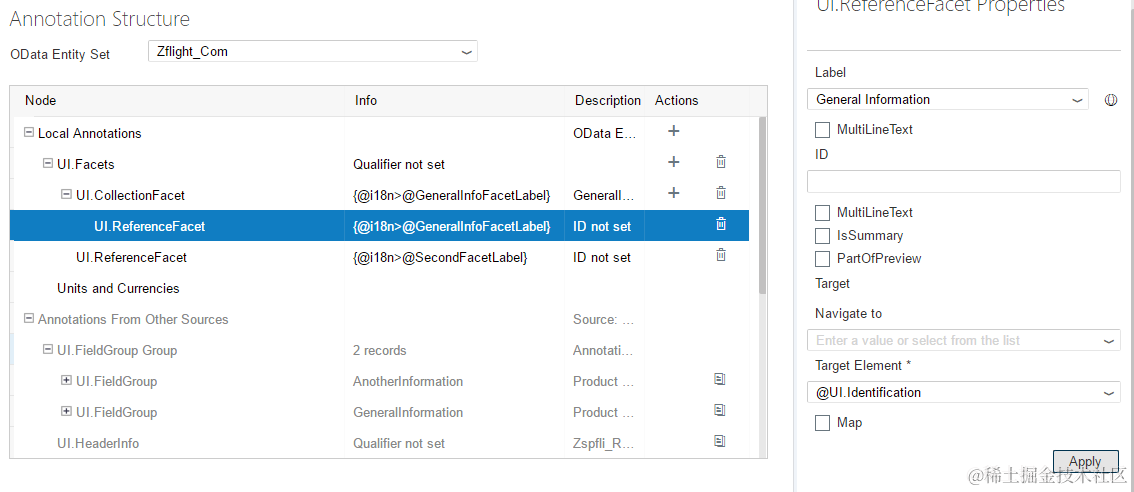The height and width of the screenshot is (492, 1134).
Task: Expand the AnotherInformation UI.FieldGroup
Action: pos(67,381)
